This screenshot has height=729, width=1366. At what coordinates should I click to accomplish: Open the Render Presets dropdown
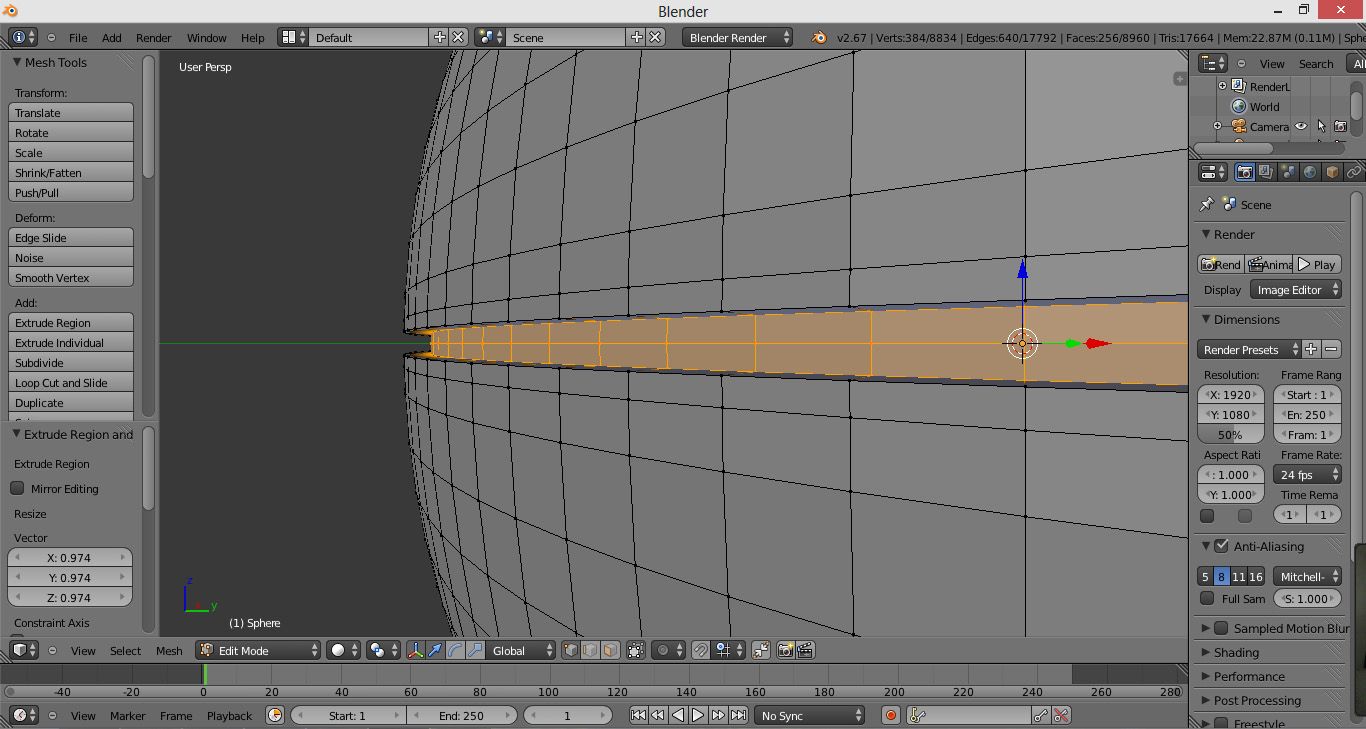(x=1249, y=350)
